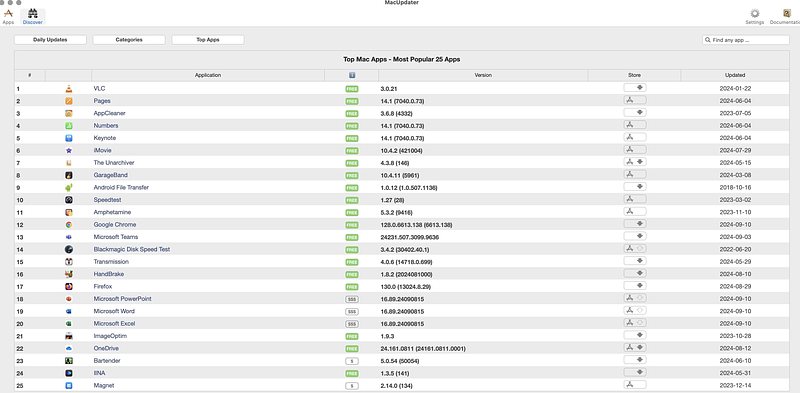Click the Blackmagic Disk Speed Test icon
800x393 pixels.
(x=69, y=250)
